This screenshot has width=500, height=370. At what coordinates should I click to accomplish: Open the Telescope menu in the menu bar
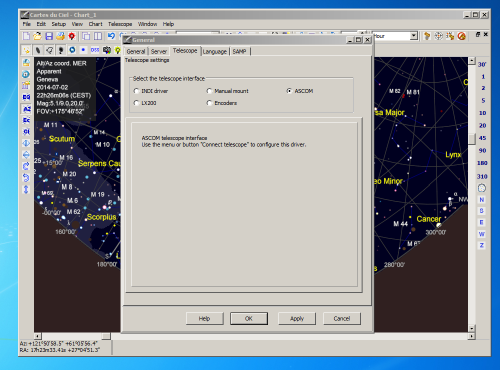120,24
